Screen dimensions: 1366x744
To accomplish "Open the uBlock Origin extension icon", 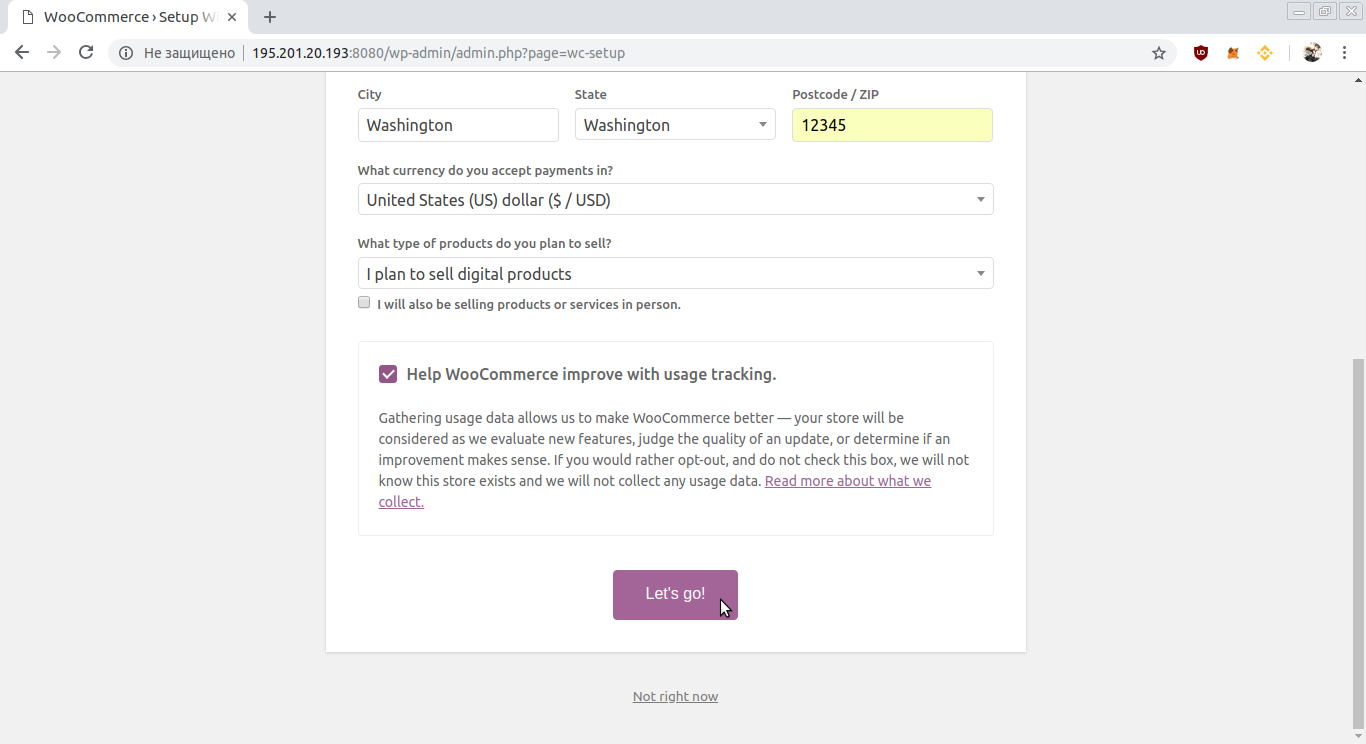I will [1201, 53].
